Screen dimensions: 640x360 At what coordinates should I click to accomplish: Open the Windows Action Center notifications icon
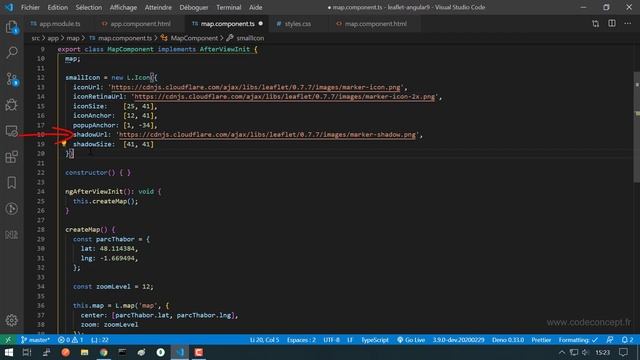(623, 352)
